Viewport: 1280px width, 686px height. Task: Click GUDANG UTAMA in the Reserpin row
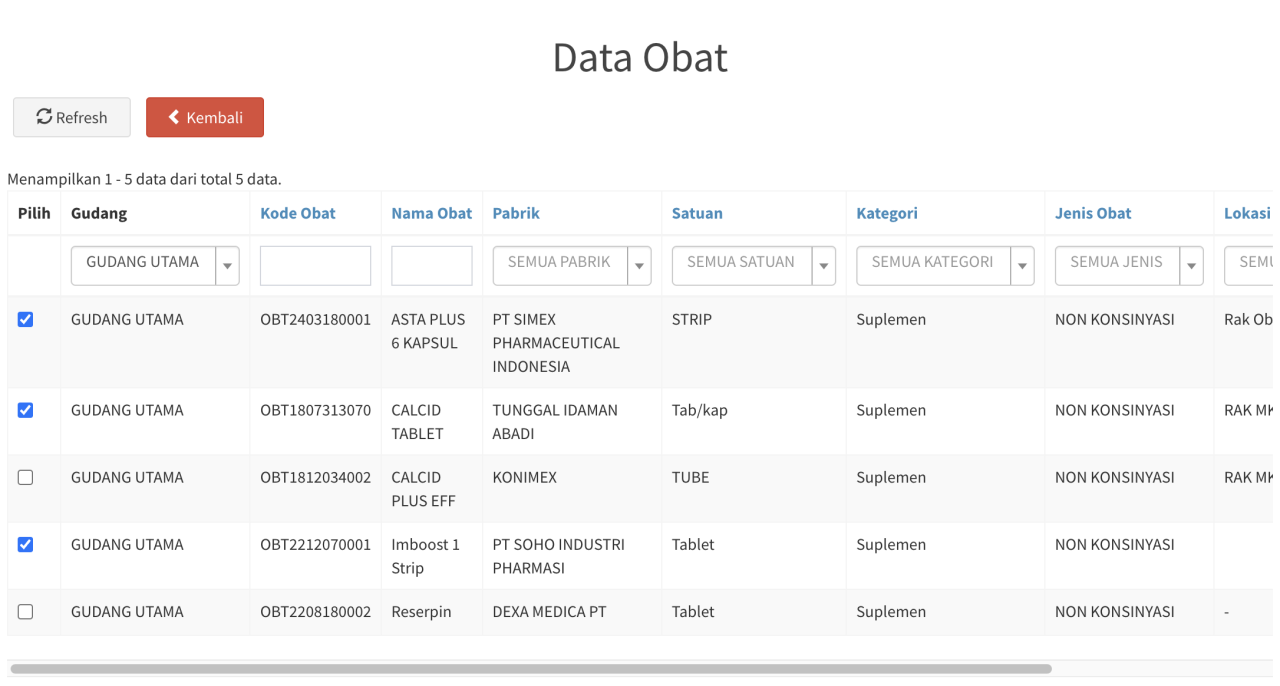click(x=127, y=611)
